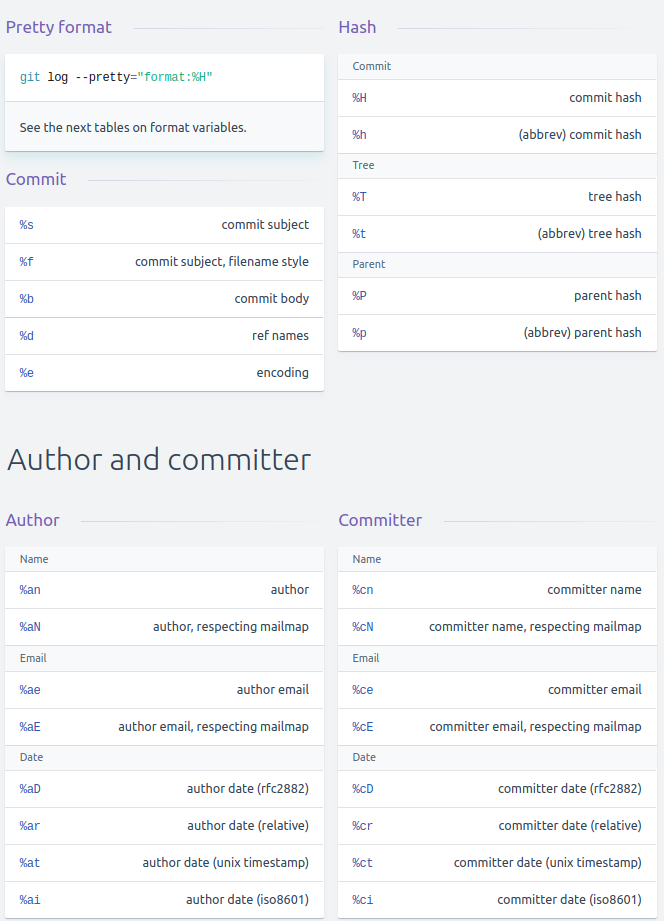Click the Pretty format section heading
Viewport: 664px width, 921px height.
coord(59,27)
